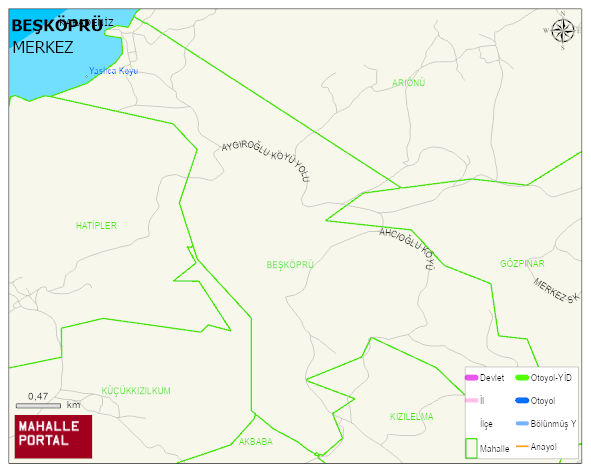The height and width of the screenshot is (472, 591).
Task: Click the Otoyol blue legend swatch
Action: tap(522, 400)
